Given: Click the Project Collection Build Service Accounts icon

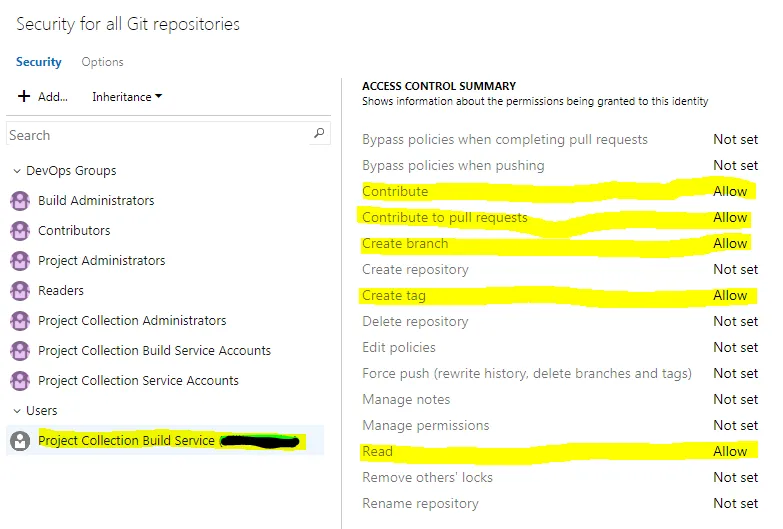Looking at the screenshot, I should 20,351.
